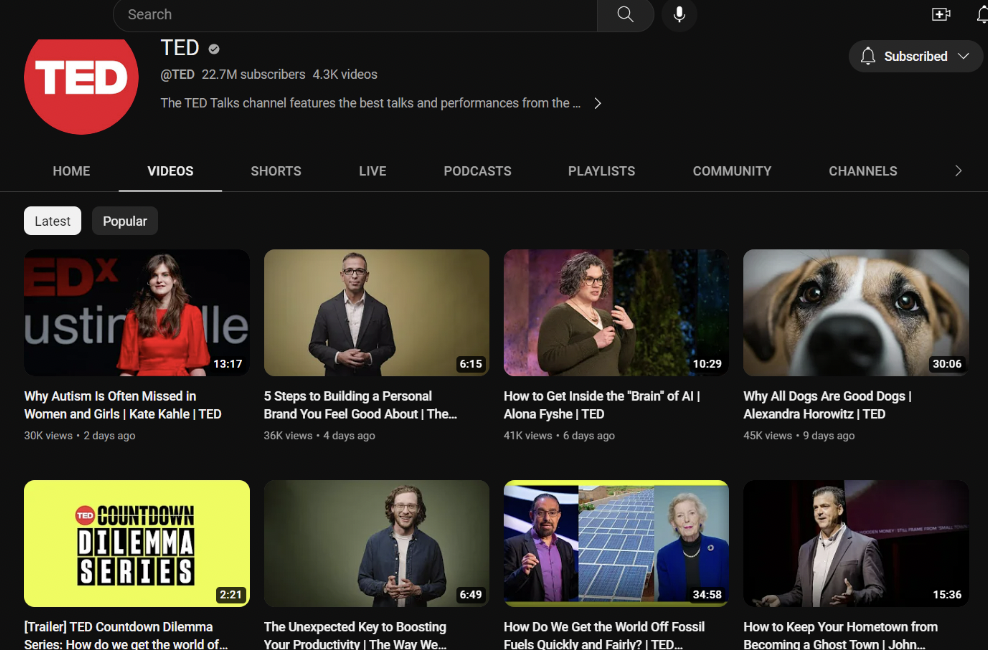
Task: Play the TED Countdown Dilemma Series trailer thumbnail
Action: [136, 543]
